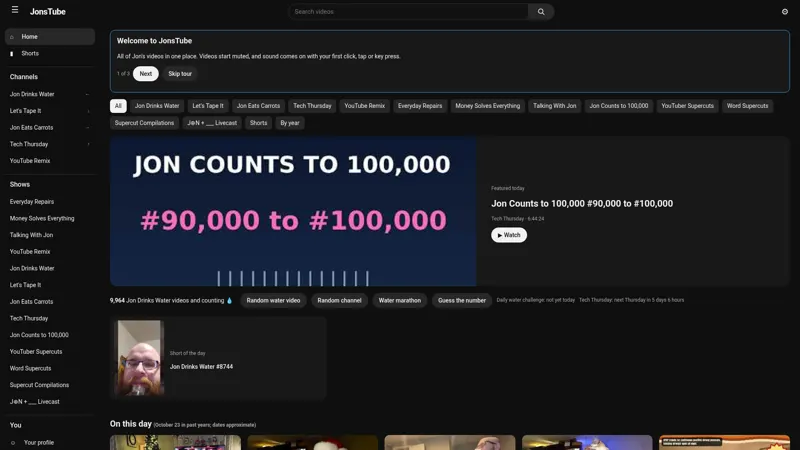Select the Let's Tape It filter chip
800x450 pixels.
[x=208, y=106]
